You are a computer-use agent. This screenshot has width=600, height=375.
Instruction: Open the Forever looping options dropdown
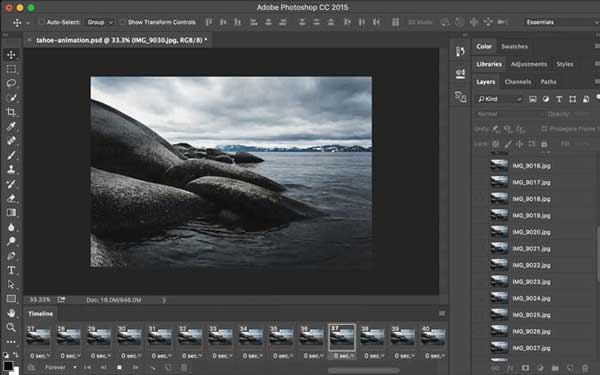tap(61, 367)
